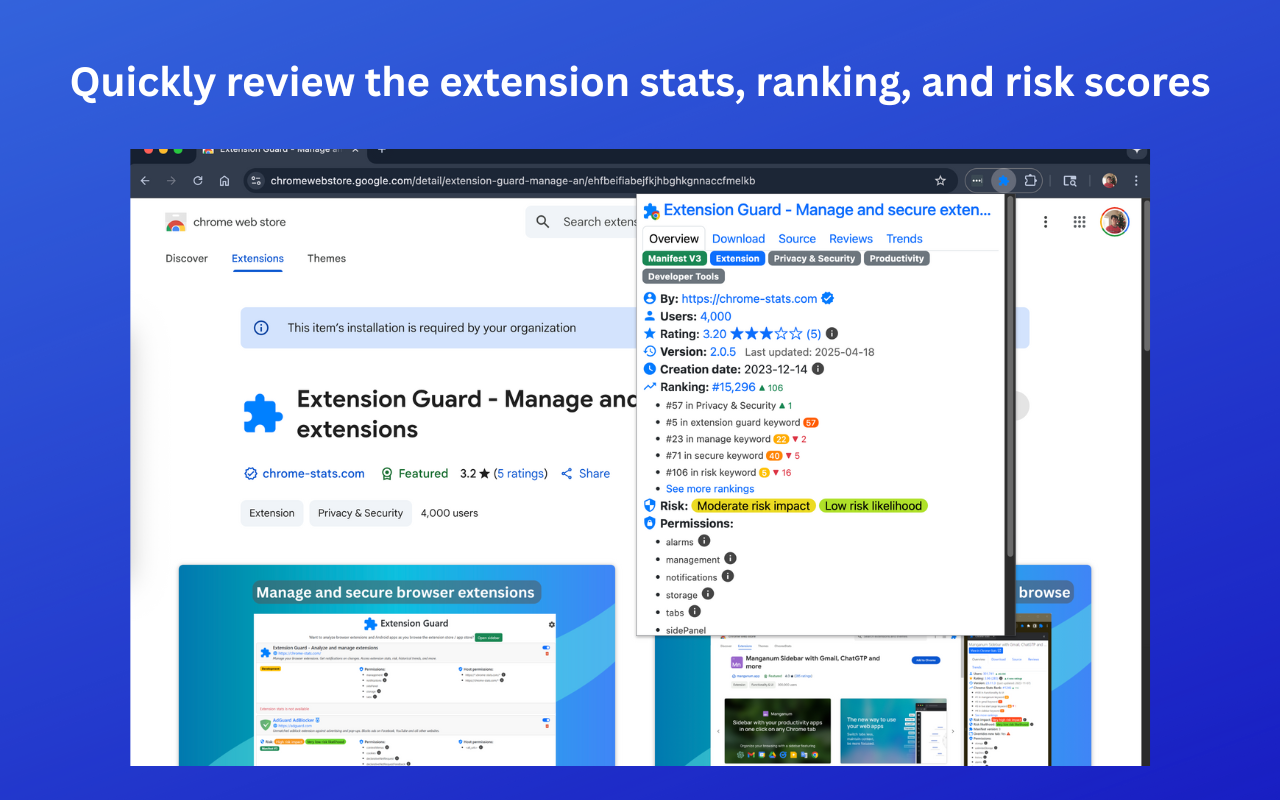The width and height of the screenshot is (1280, 800).
Task: Click the Manage and secure browser extensions thumbnail
Action: pyautogui.click(x=397, y=665)
